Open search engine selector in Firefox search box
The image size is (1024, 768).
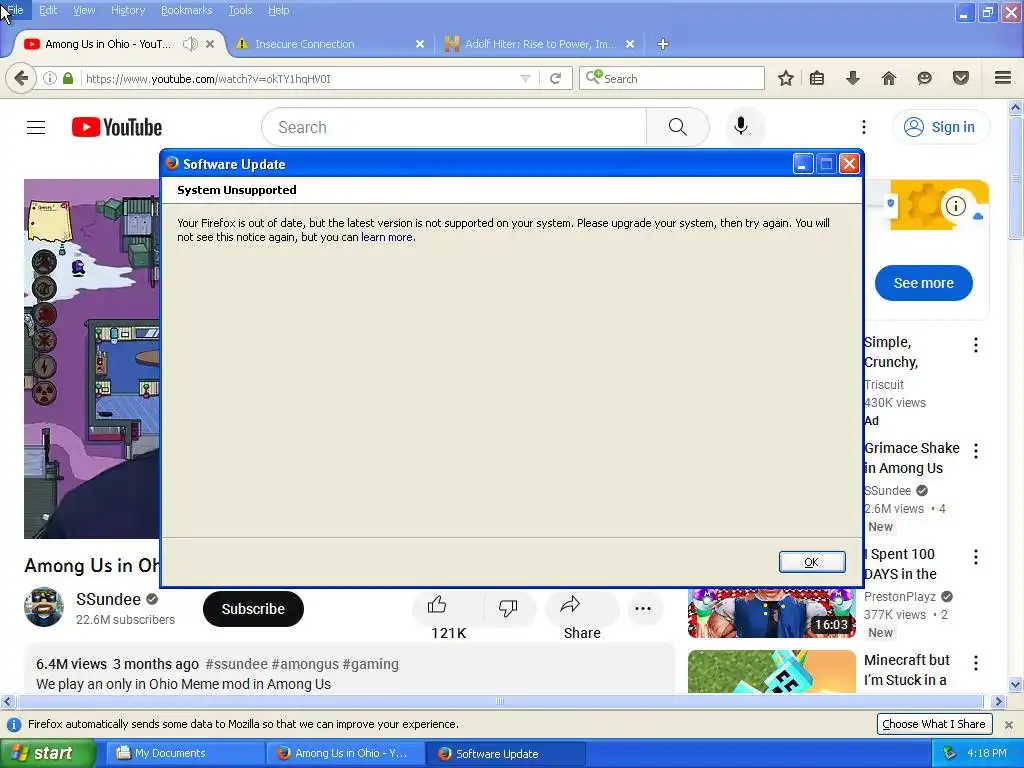(594, 77)
